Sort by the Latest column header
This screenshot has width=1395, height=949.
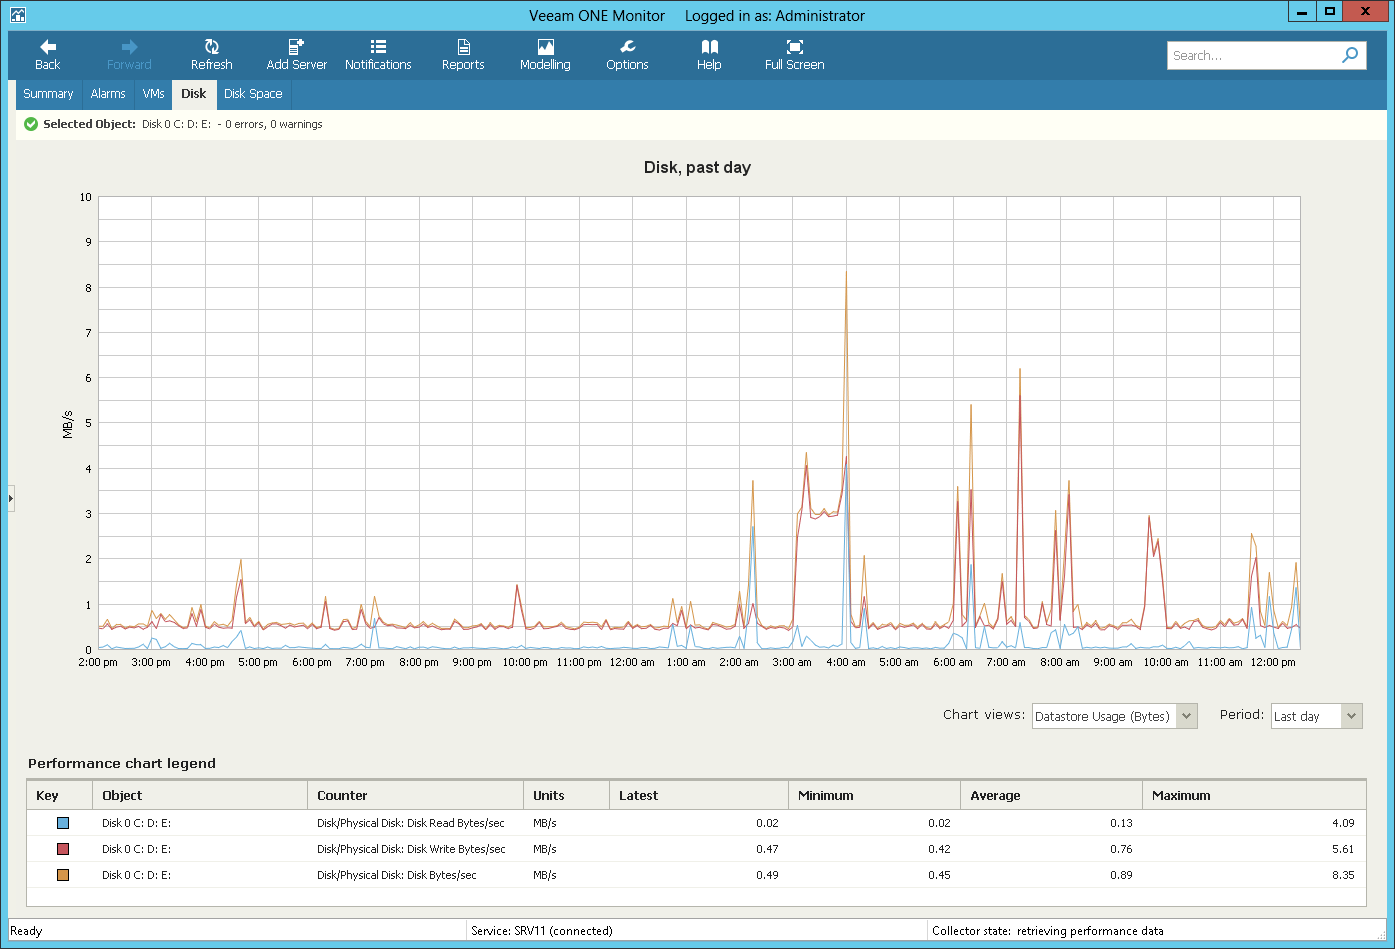699,796
